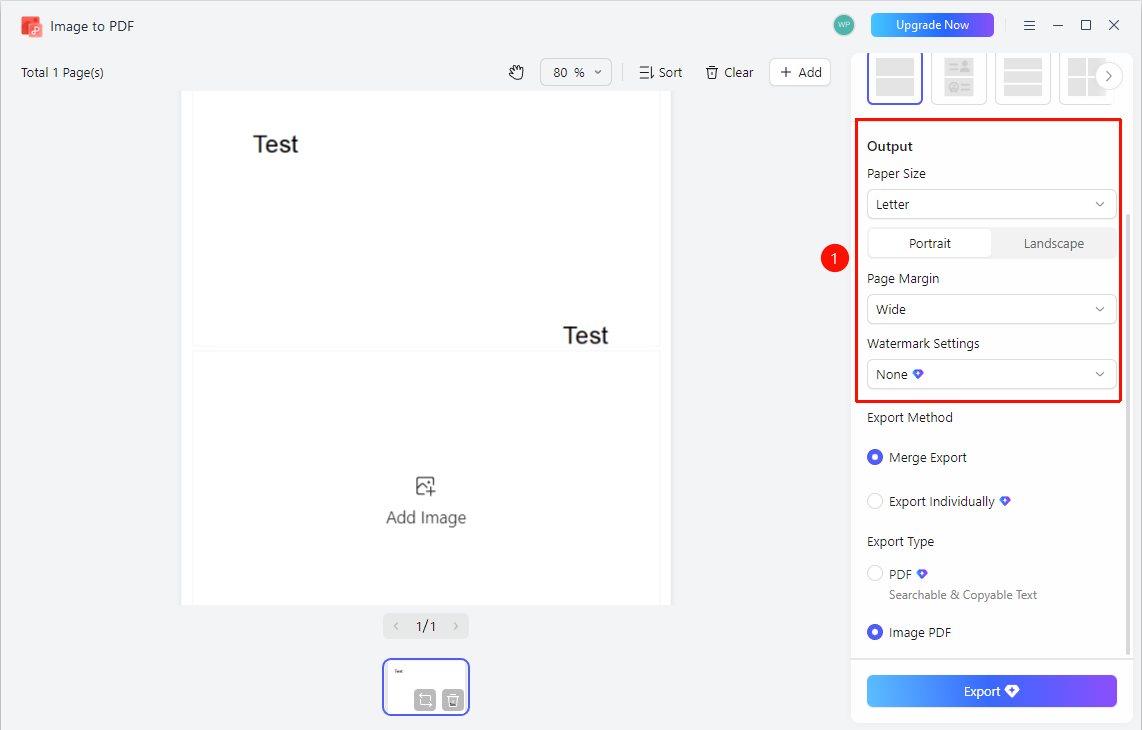Viewport: 1142px width, 730px height.
Task: Click the premium diamond next to PDF
Action: [x=922, y=574]
